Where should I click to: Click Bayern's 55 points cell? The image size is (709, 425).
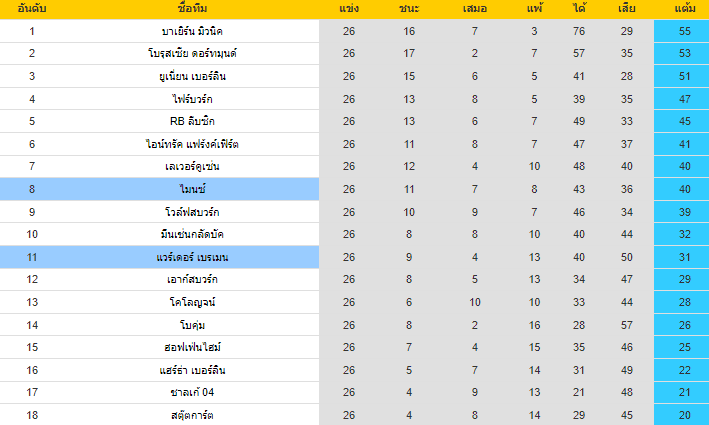[x=686, y=31]
